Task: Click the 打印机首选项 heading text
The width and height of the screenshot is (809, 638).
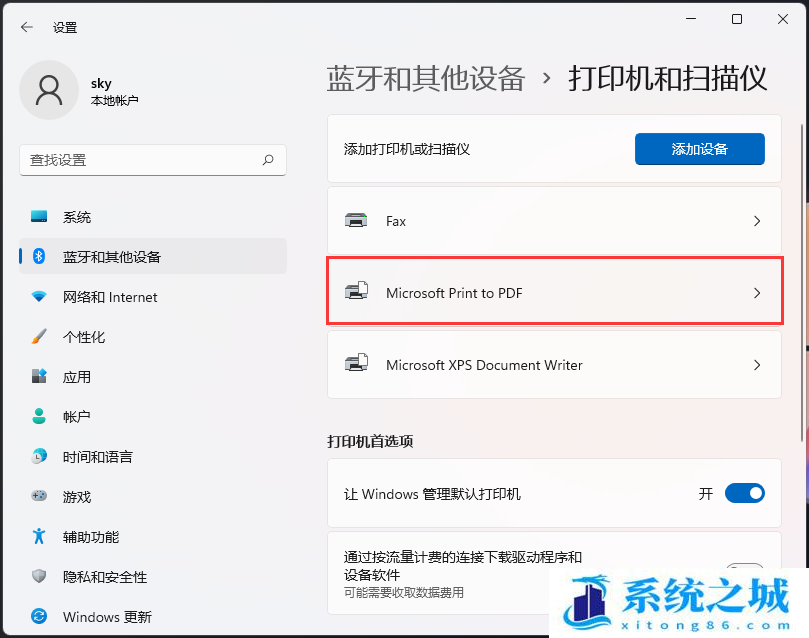Action: click(370, 441)
